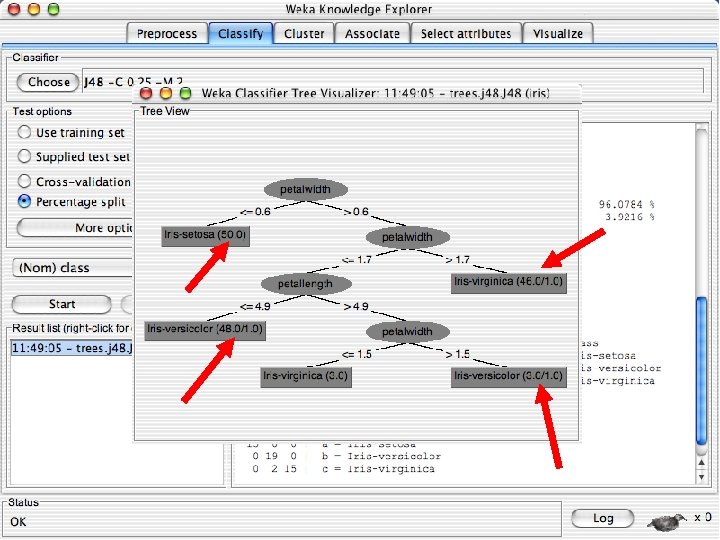Zoom the Tree Visualizer window
720x540 pixels.
pyautogui.click(x=185, y=93)
